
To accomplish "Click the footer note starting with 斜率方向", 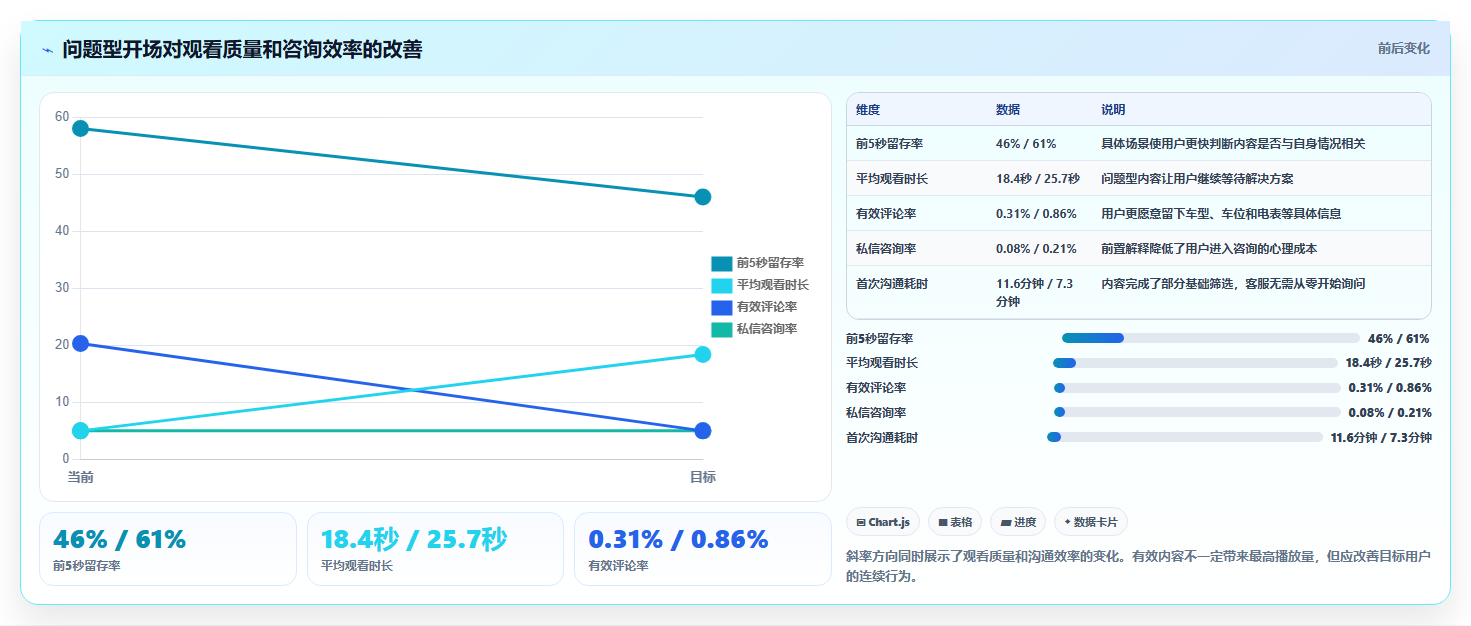I will [x=1138, y=566].
